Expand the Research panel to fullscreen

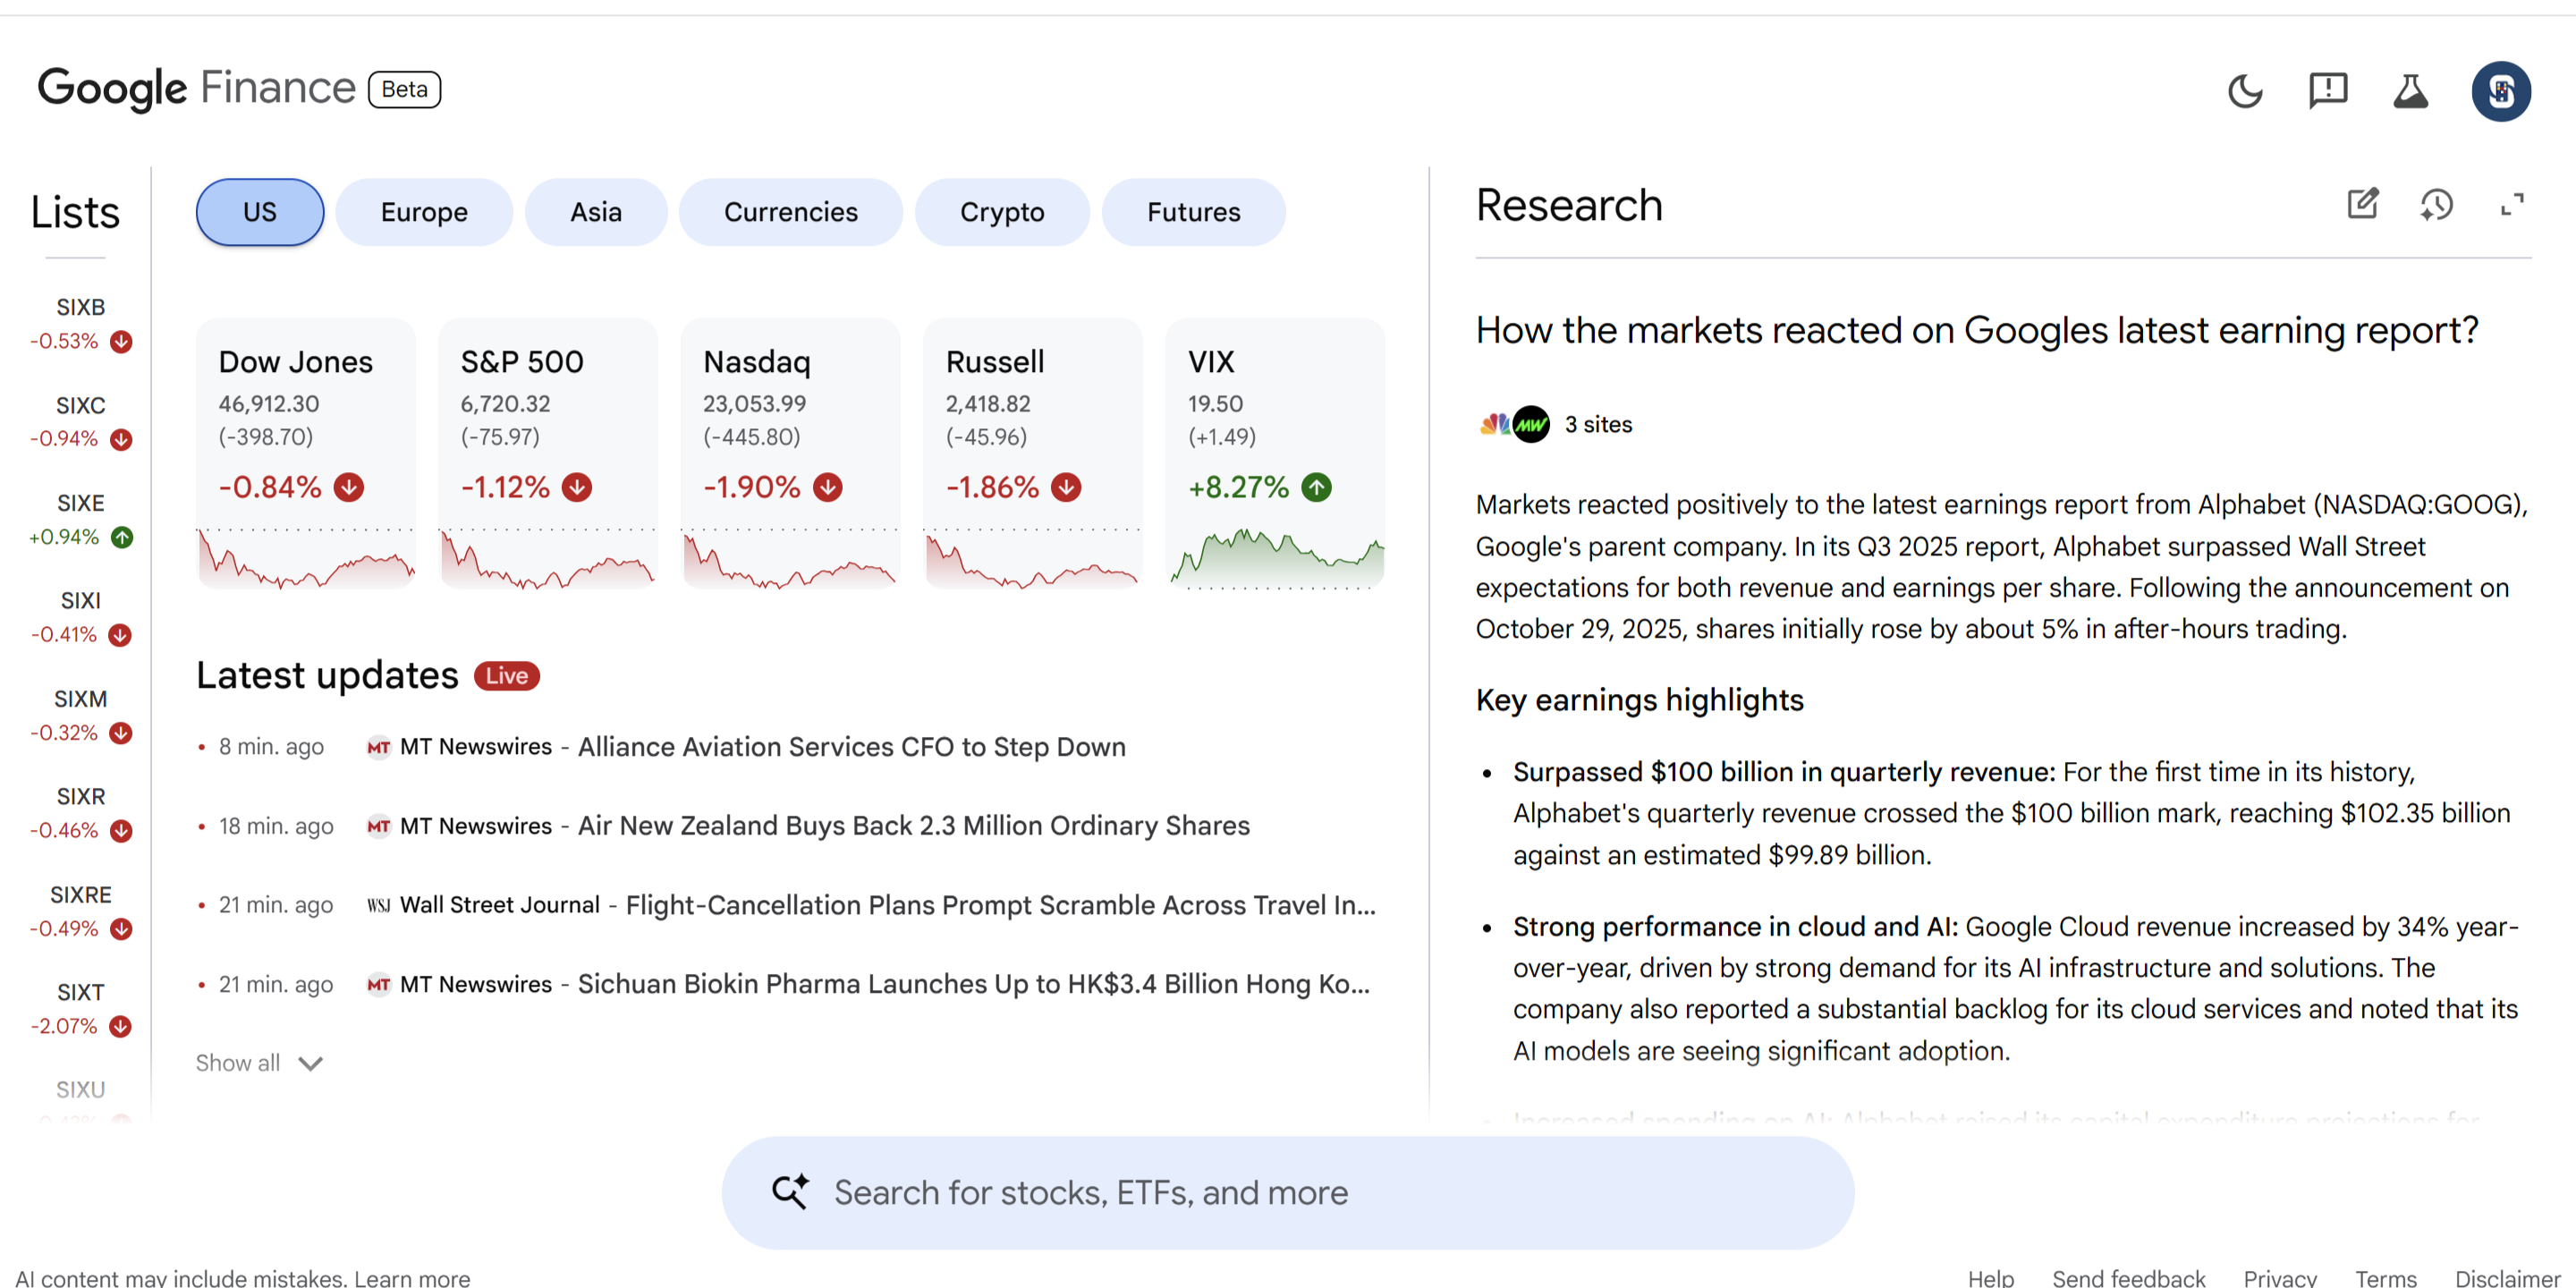(x=2512, y=205)
